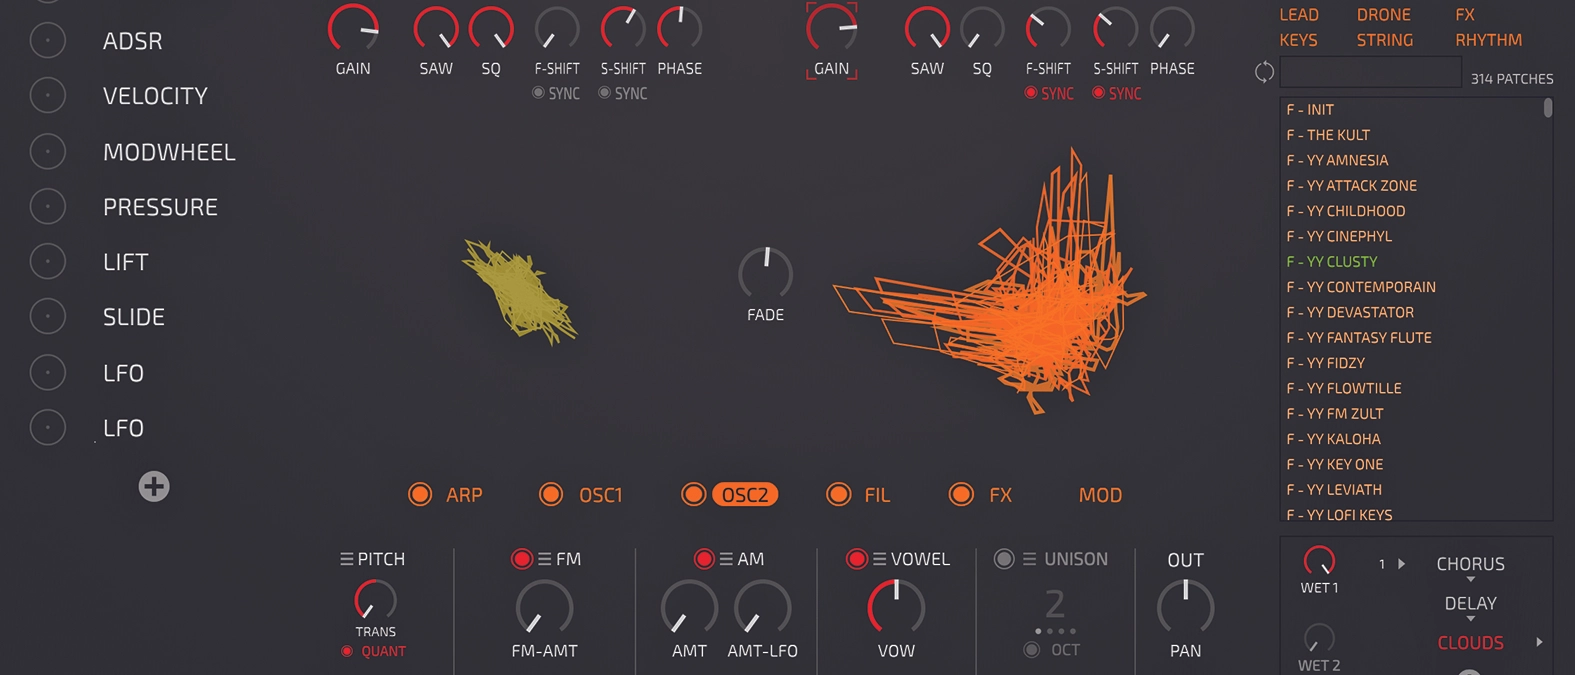Toggle the AM enable button
1575x675 pixels.
click(x=704, y=559)
